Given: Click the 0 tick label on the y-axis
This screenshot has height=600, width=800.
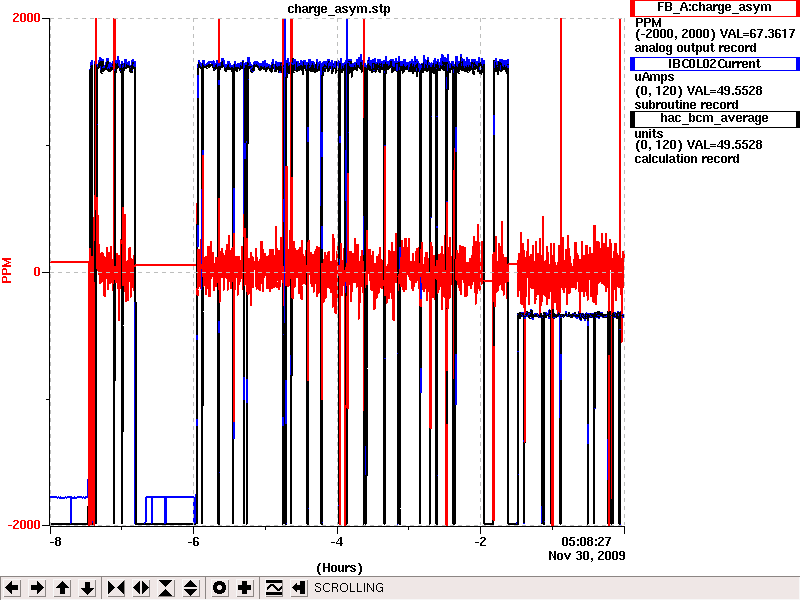Looking at the screenshot, I should tap(37, 272).
